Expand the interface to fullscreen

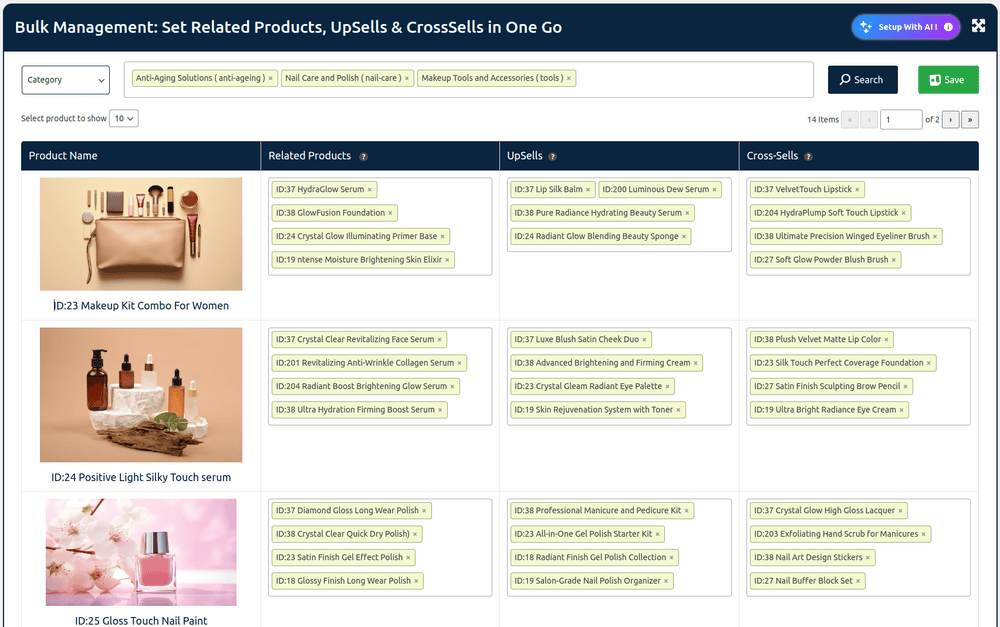coord(979,25)
